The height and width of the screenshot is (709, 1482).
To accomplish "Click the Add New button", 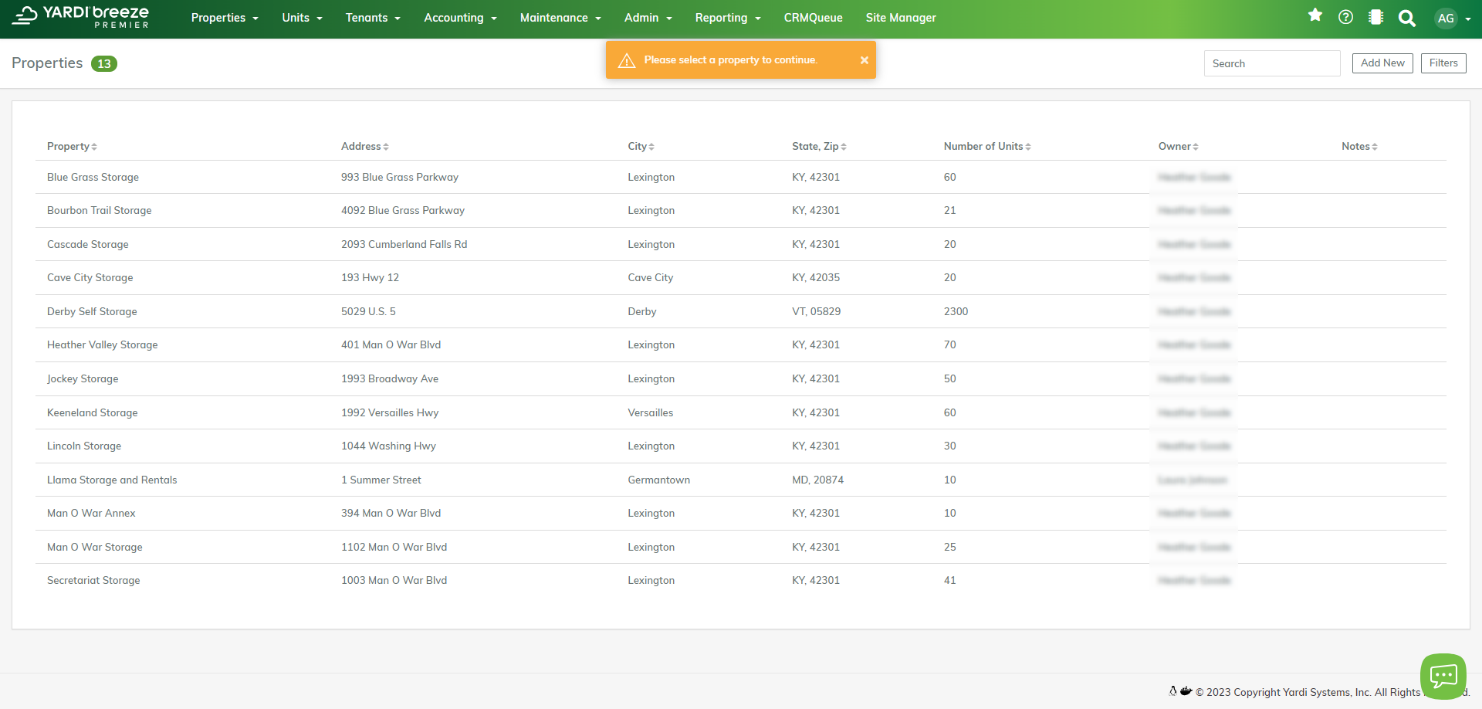I will pyautogui.click(x=1382, y=63).
